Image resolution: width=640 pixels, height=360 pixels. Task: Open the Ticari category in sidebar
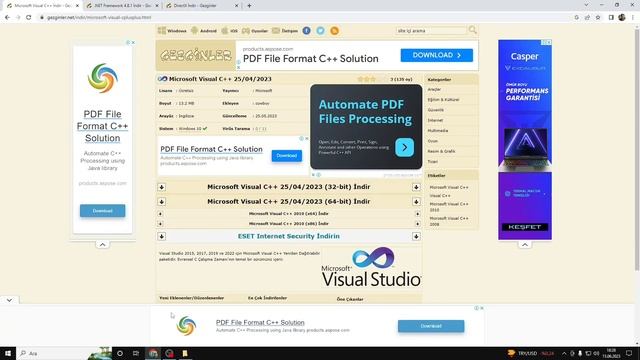433,162
